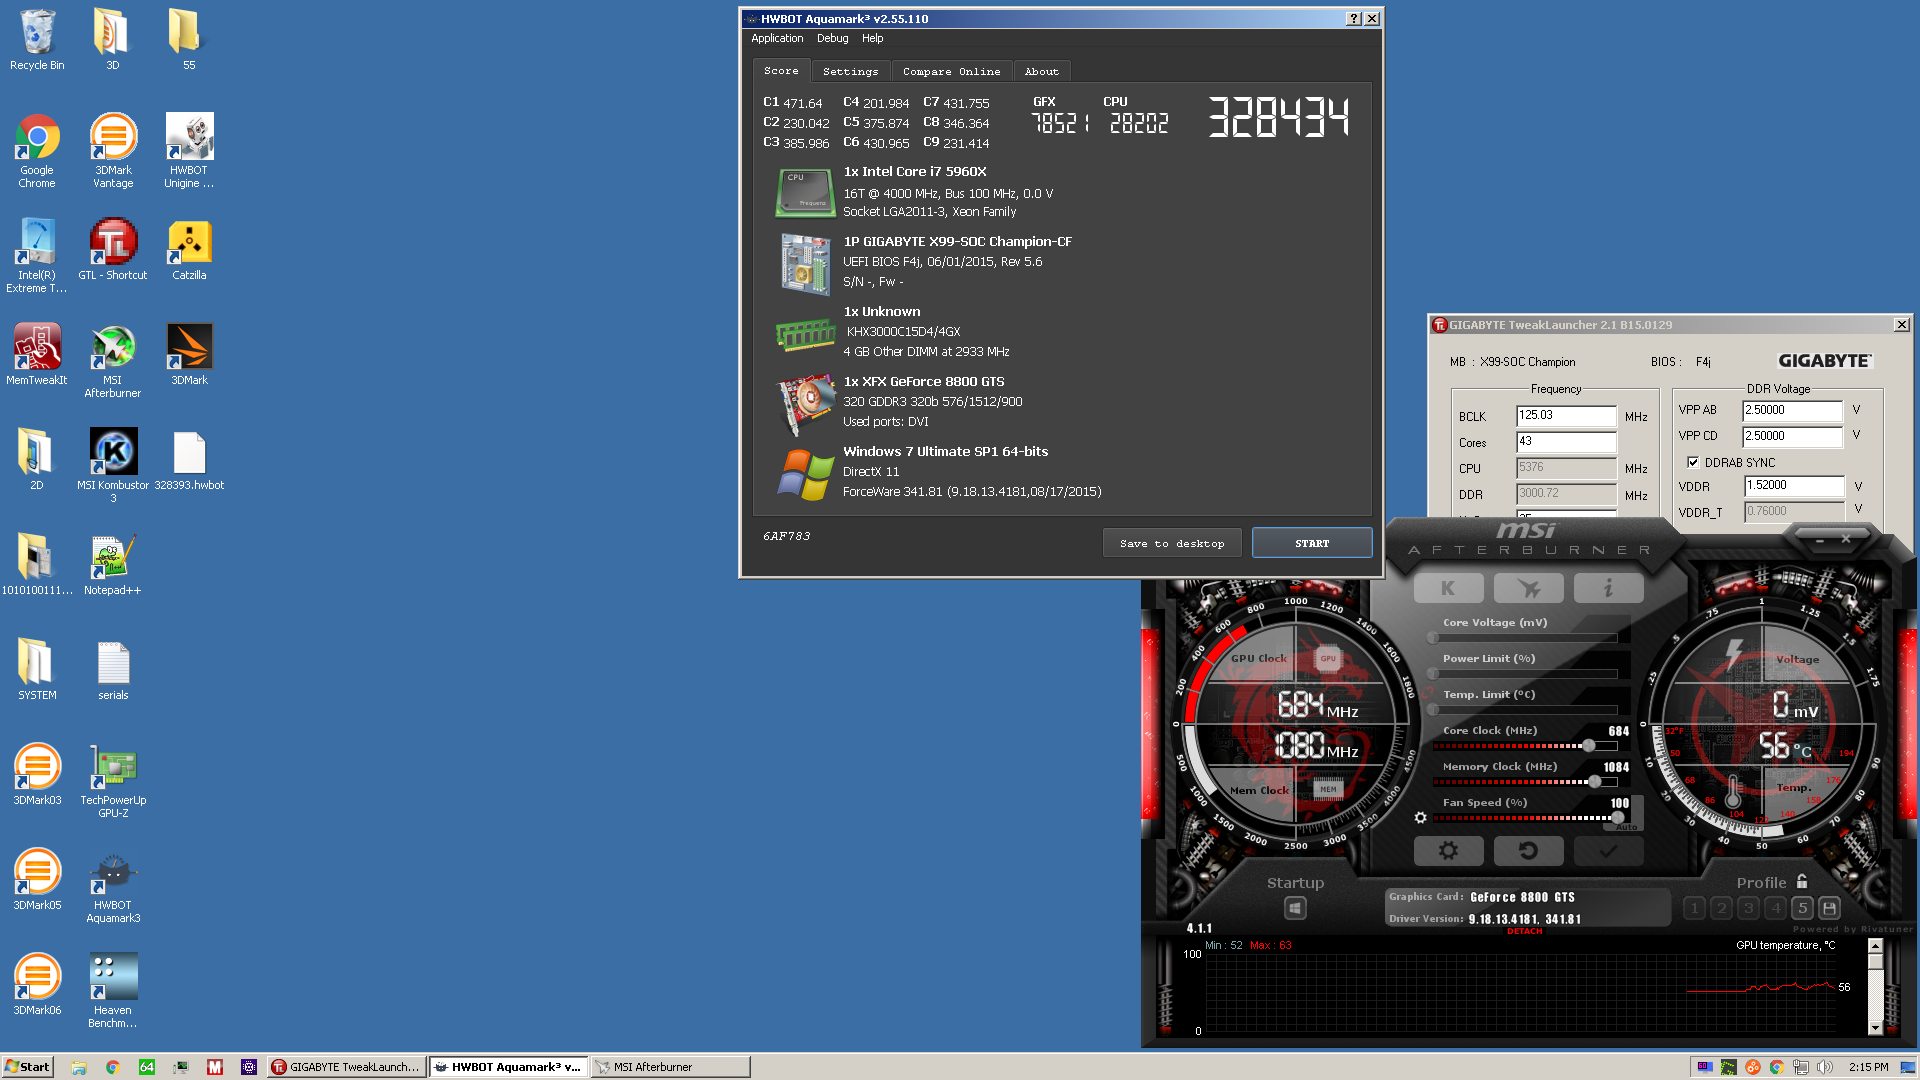The image size is (1920, 1080).
Task: Select Afterburner profile slot 3
Action: 1748,908
